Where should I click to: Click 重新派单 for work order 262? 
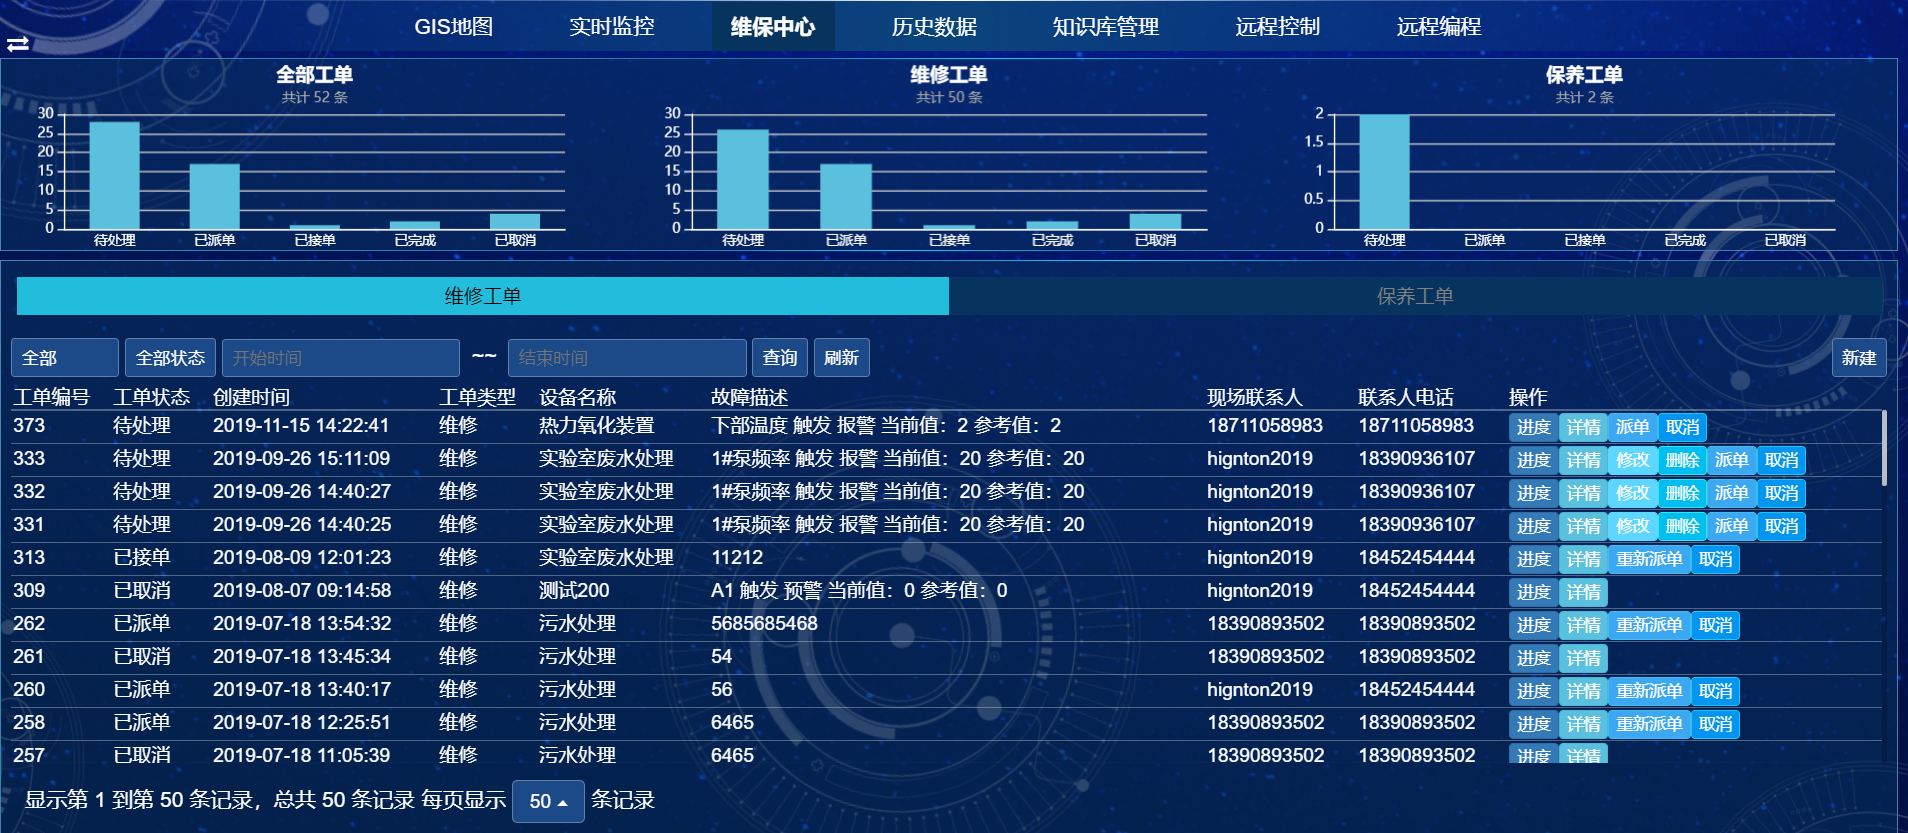click(x=1650, y=625)
